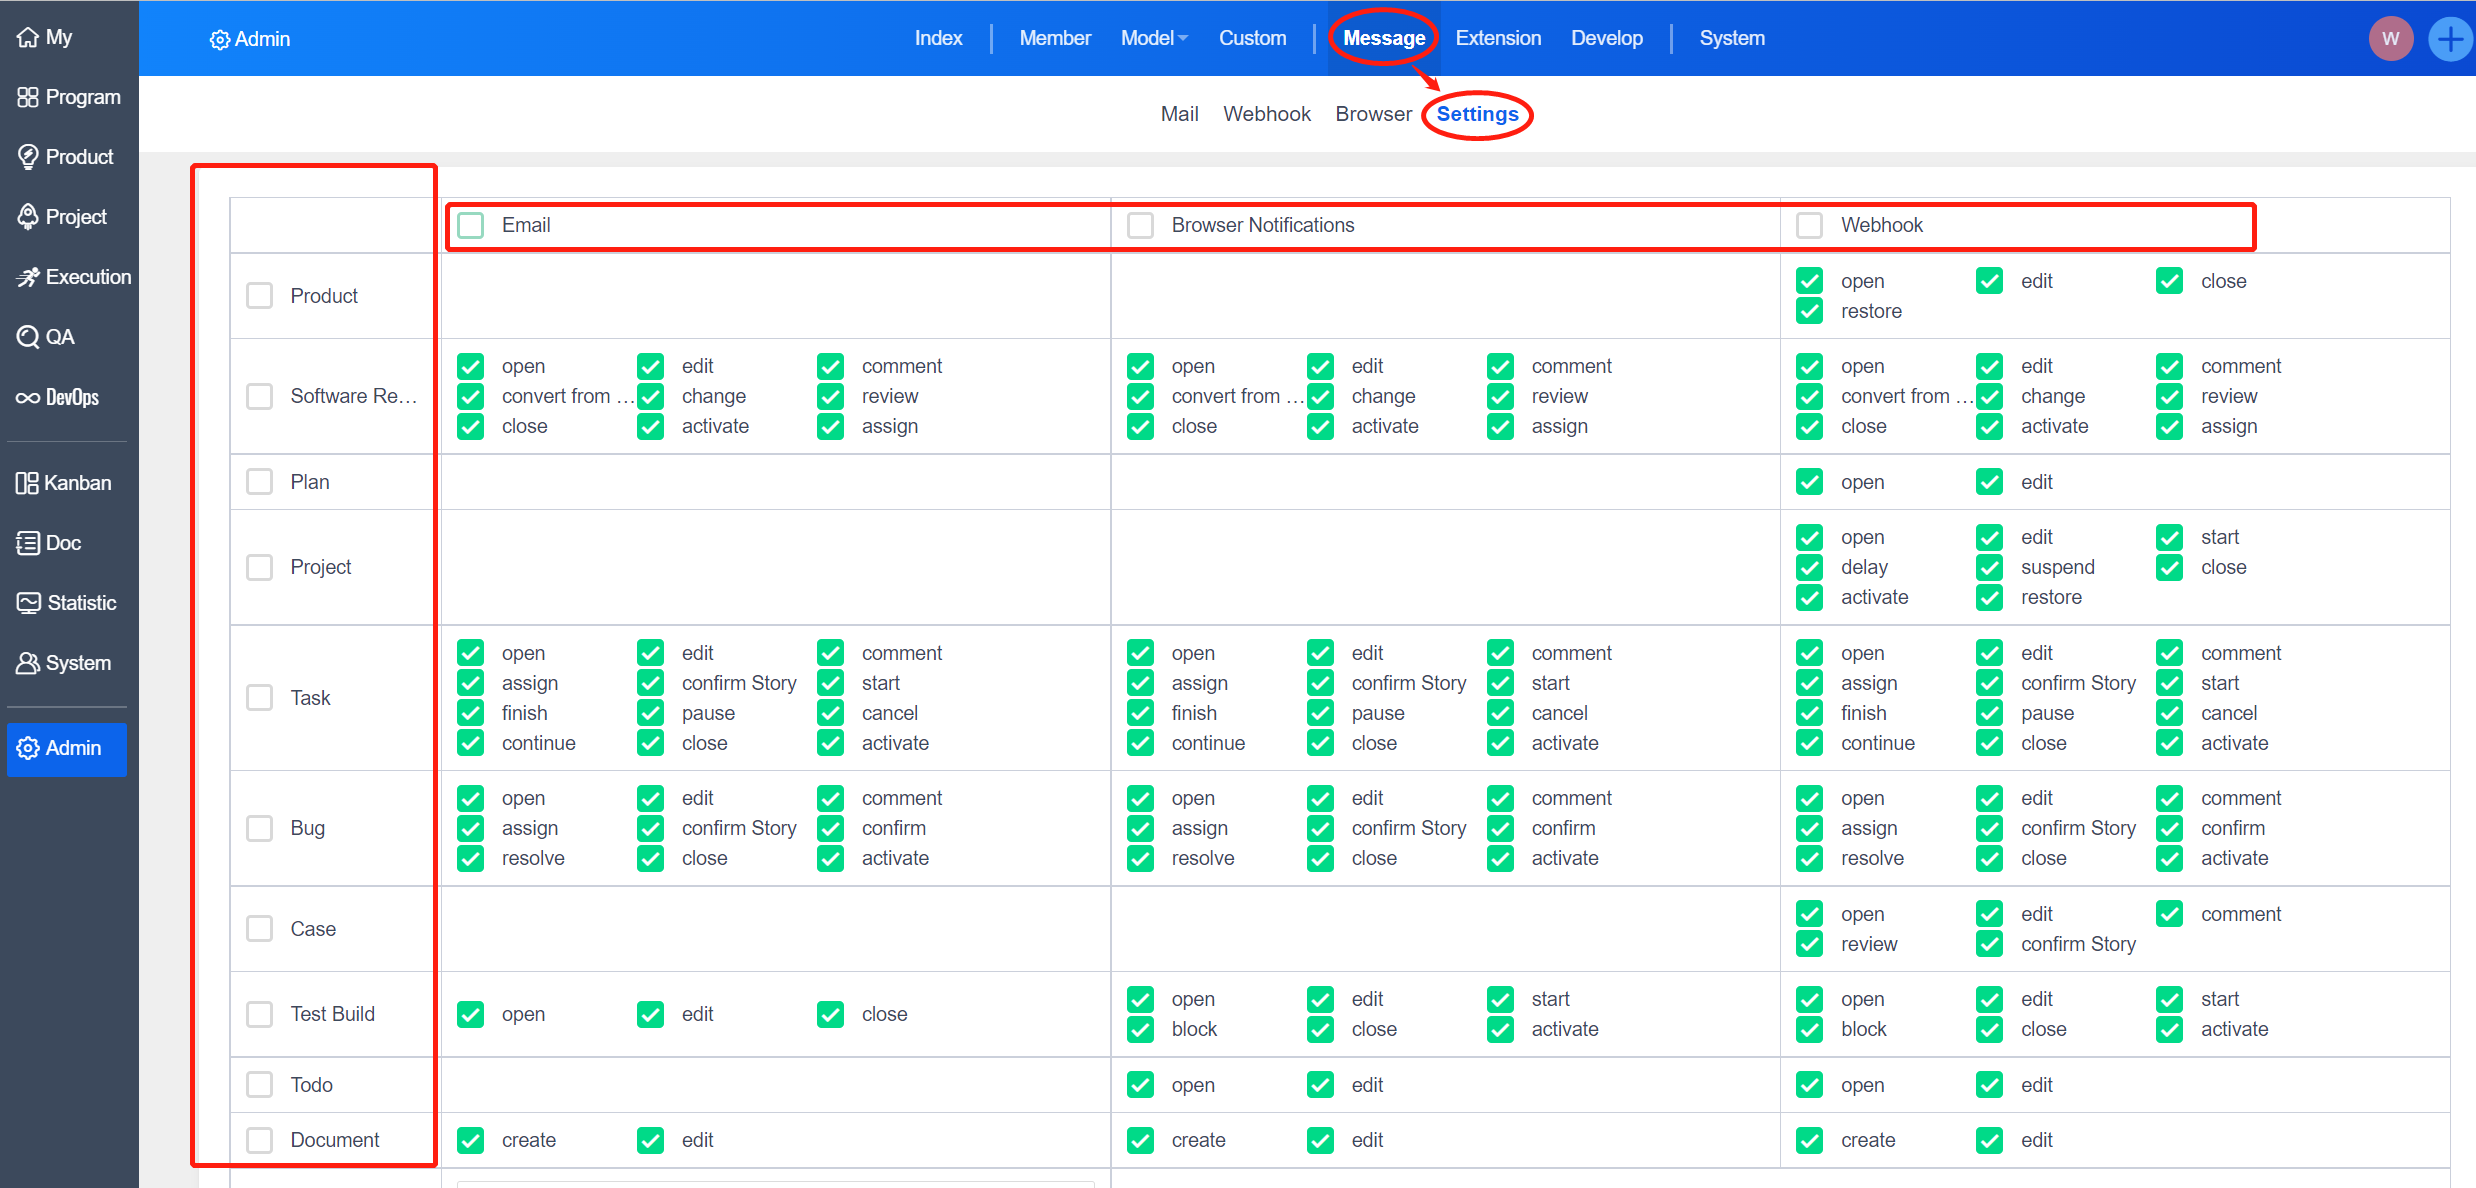Open the W user avatar menu
This screenshot has width=2476, height=1188.
(2390, 39)
